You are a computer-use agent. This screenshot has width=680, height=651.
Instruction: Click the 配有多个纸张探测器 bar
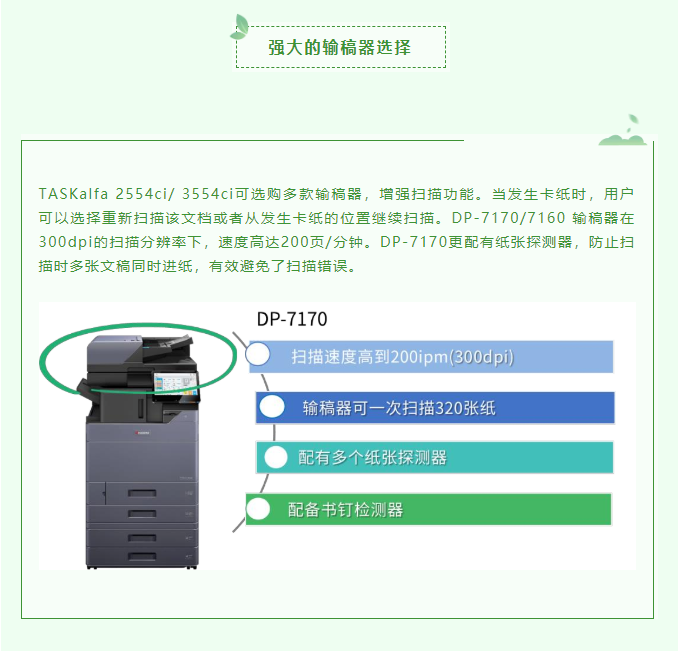[x=435, y=457]
